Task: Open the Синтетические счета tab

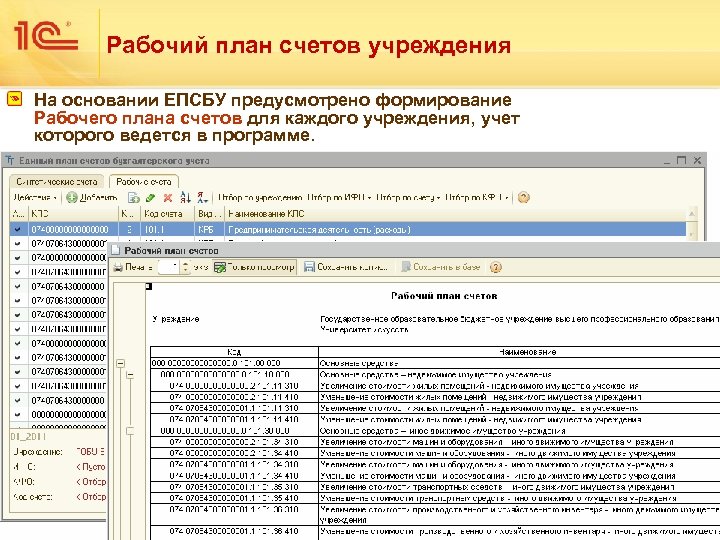Action: click(56, 182)
